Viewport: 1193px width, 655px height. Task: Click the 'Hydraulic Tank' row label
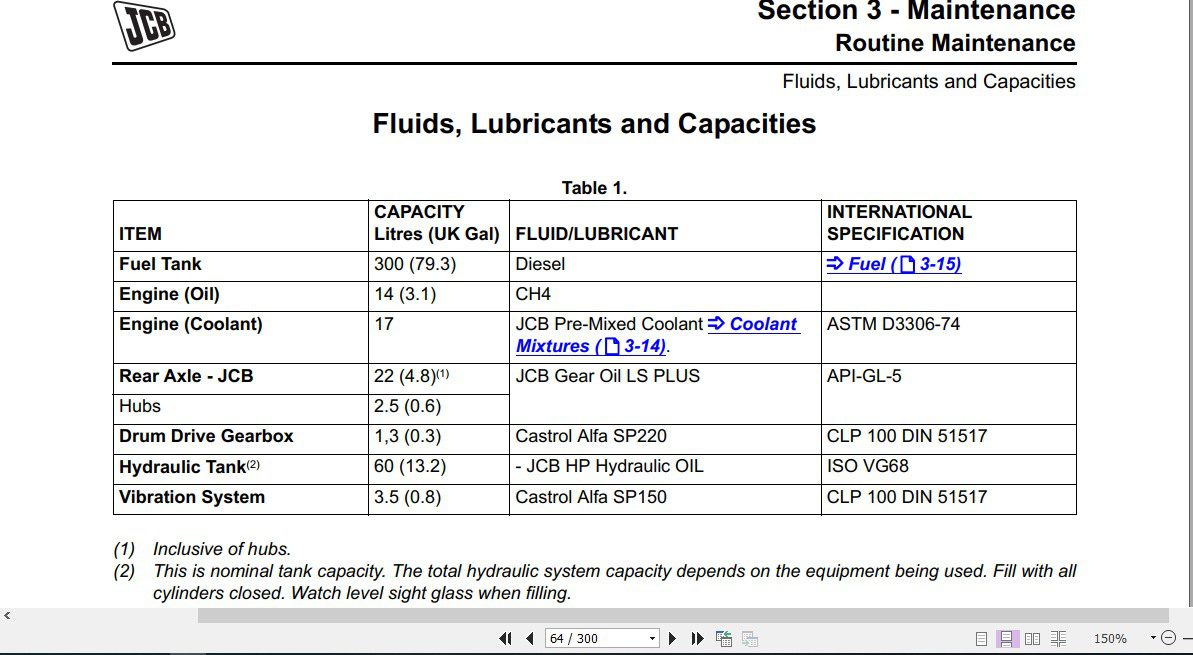[189, 467]
